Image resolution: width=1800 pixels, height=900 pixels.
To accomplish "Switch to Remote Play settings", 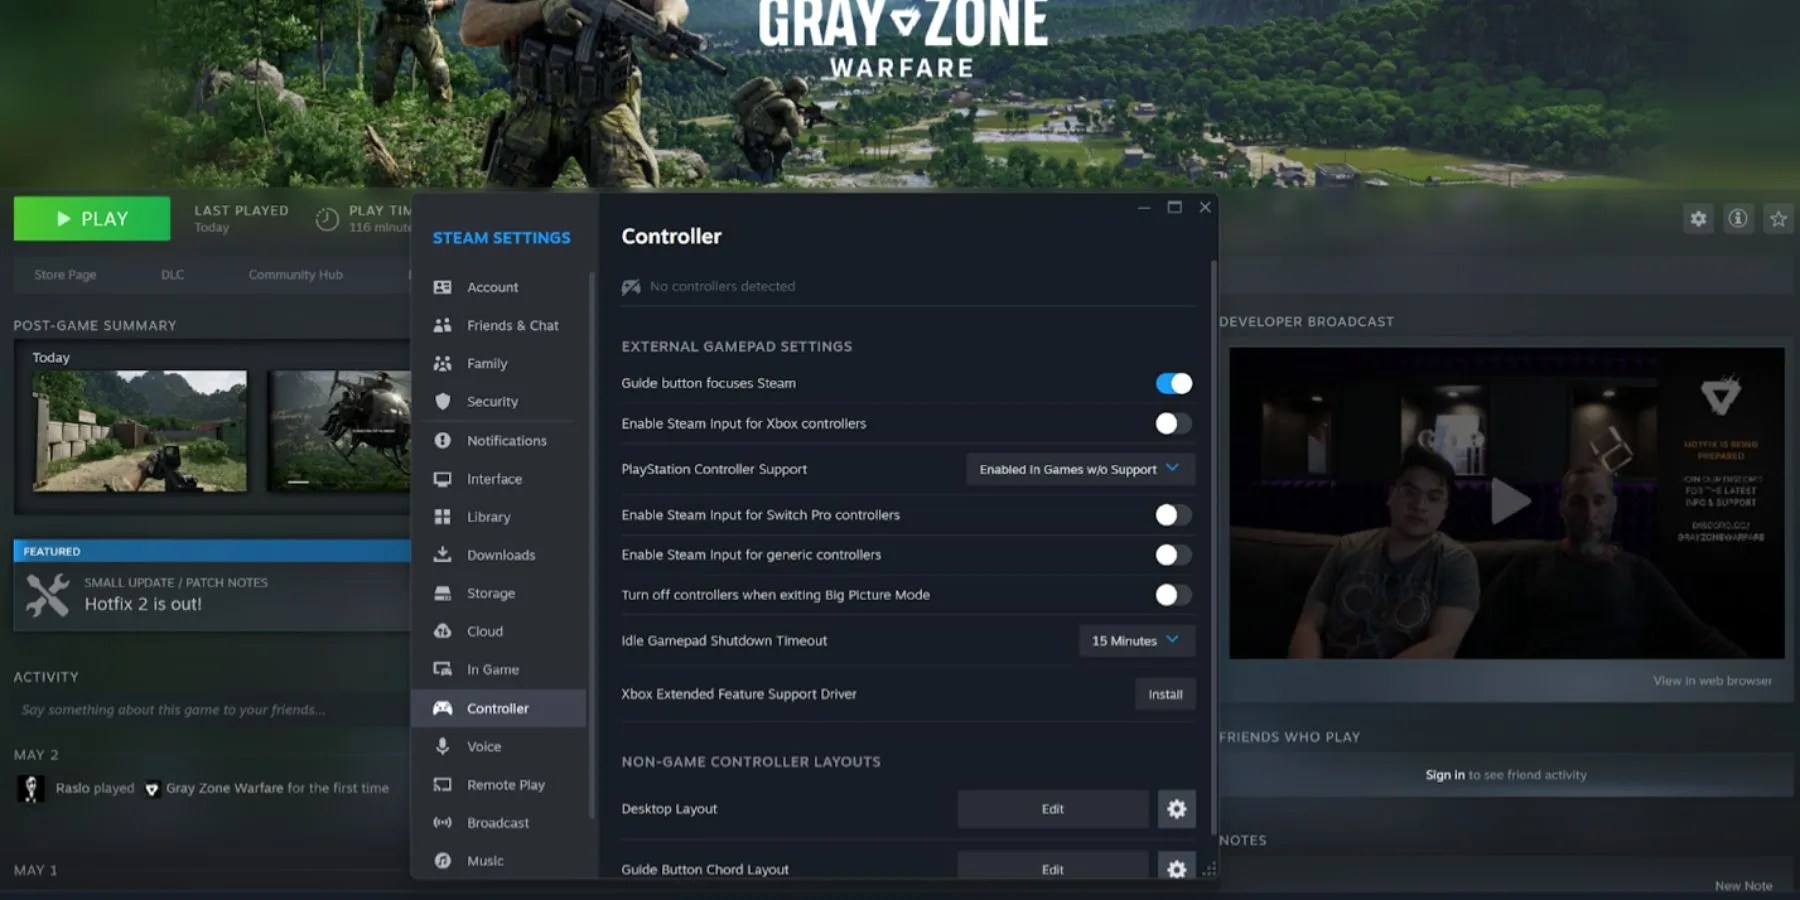I will tap(498, 785).
